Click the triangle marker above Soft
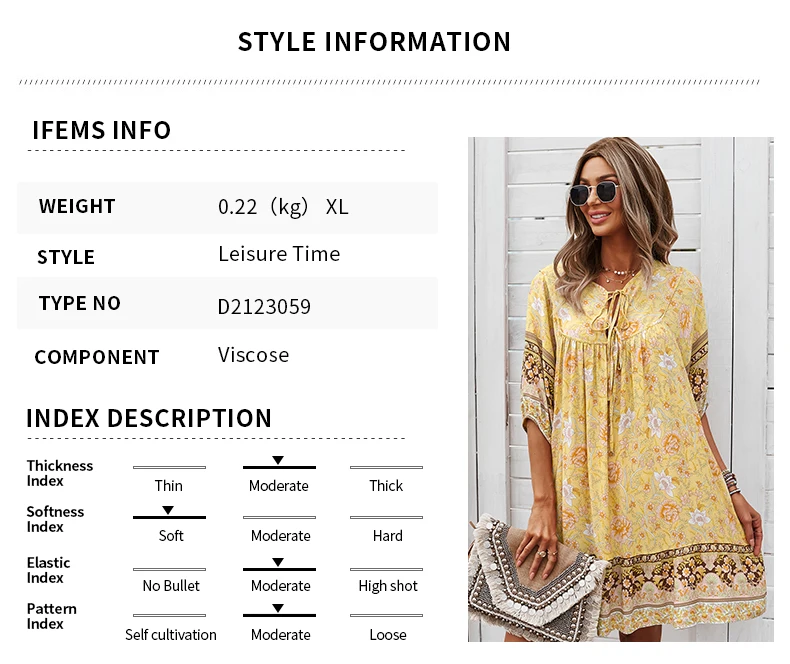This screenshot has width=790, height=664. [168, 510]
